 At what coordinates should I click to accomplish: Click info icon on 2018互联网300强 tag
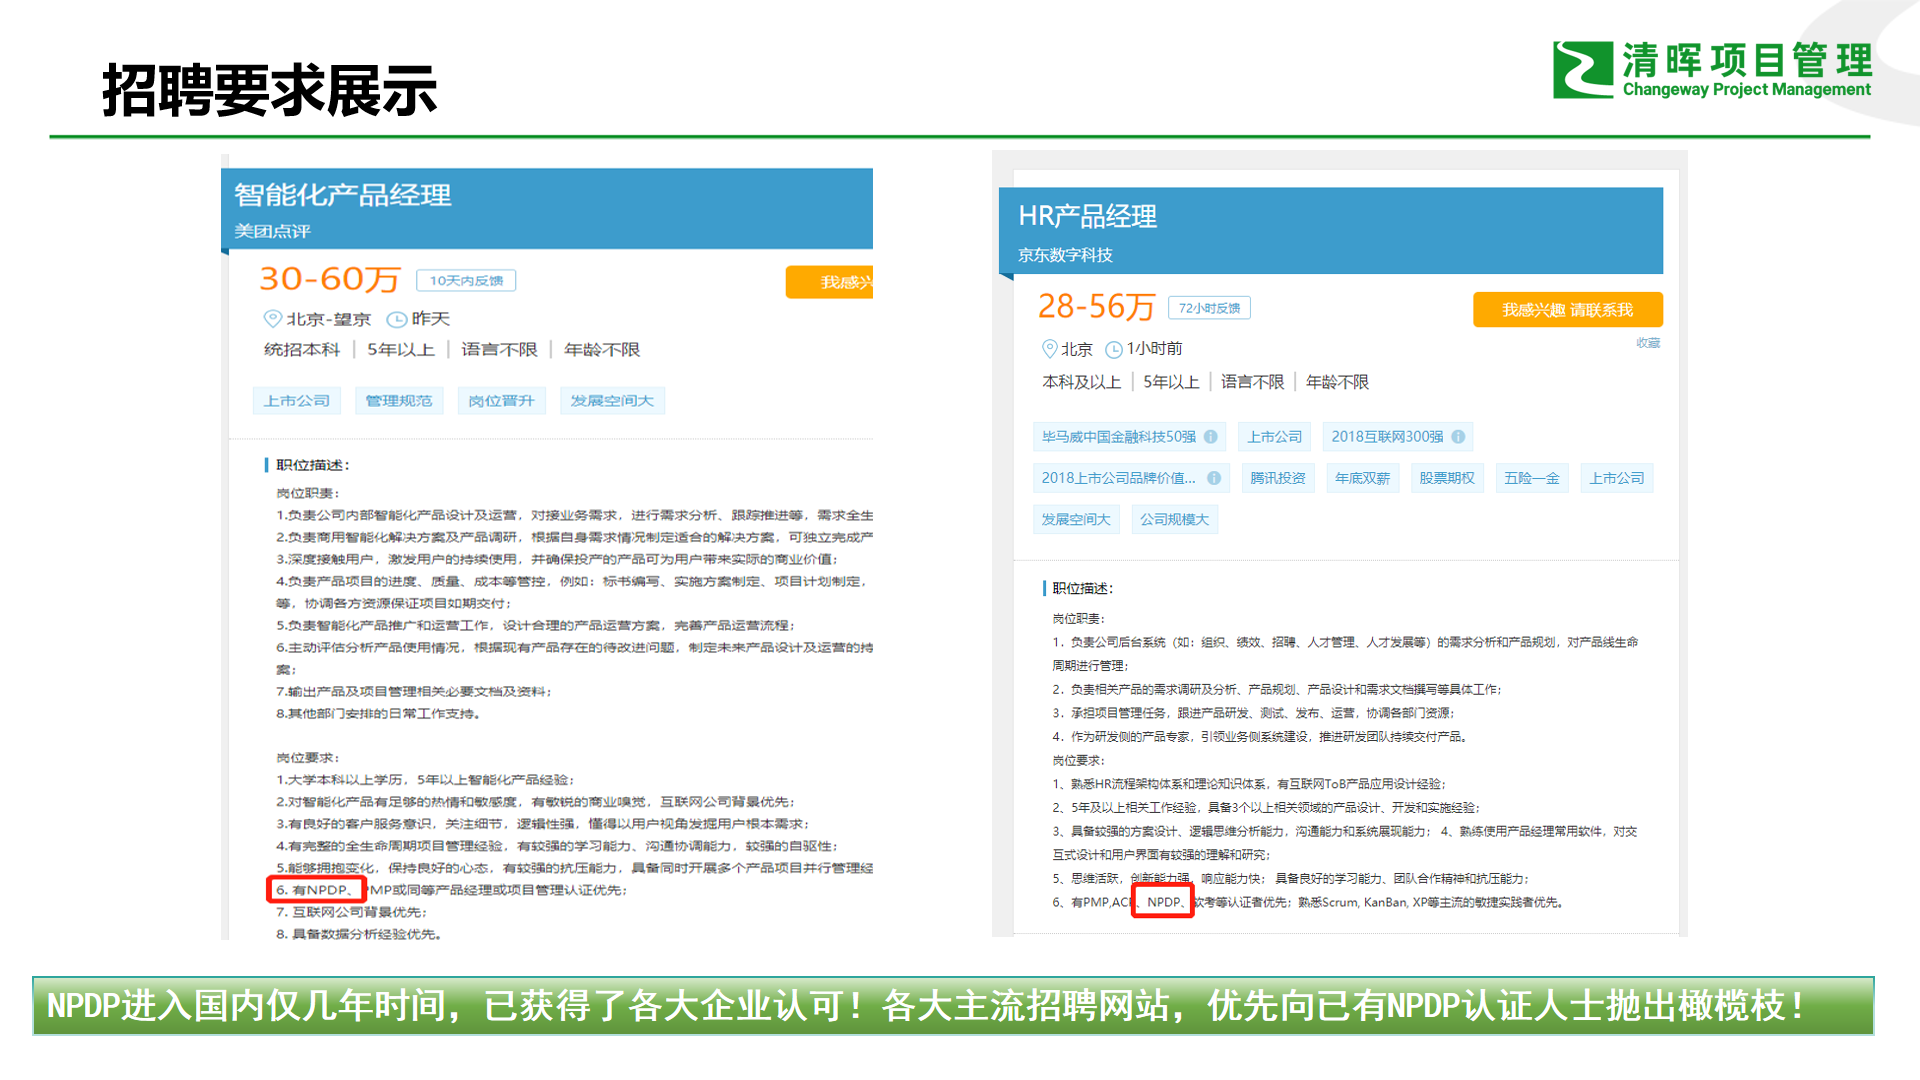point(1458,437)
